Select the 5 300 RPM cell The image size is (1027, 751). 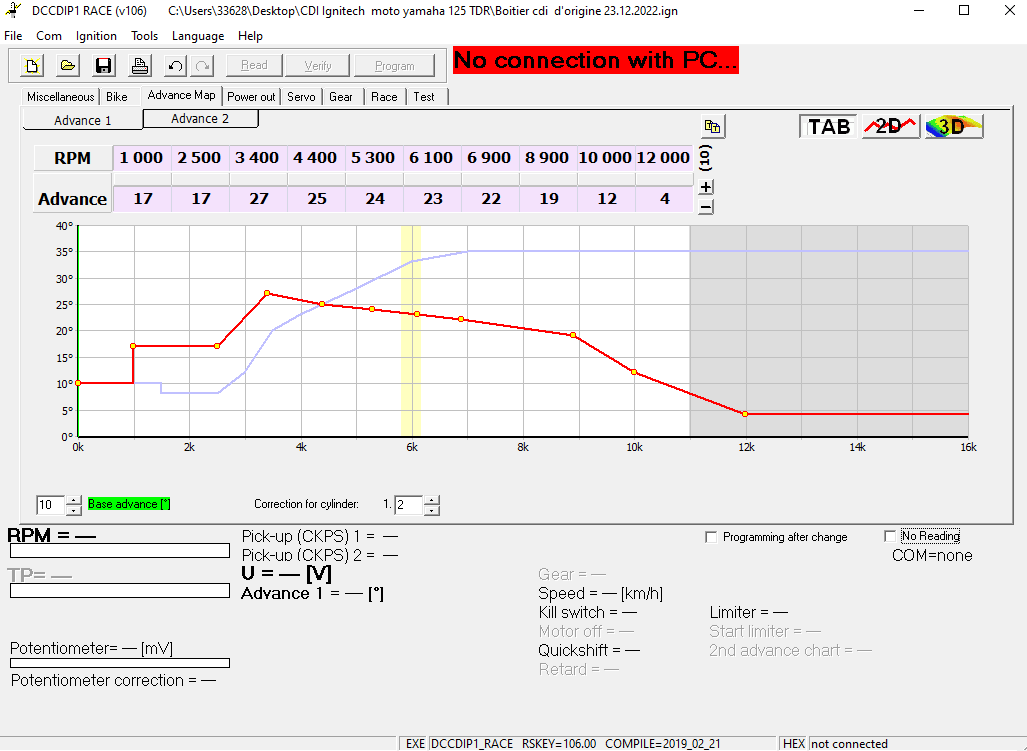(x=373, y=158)
